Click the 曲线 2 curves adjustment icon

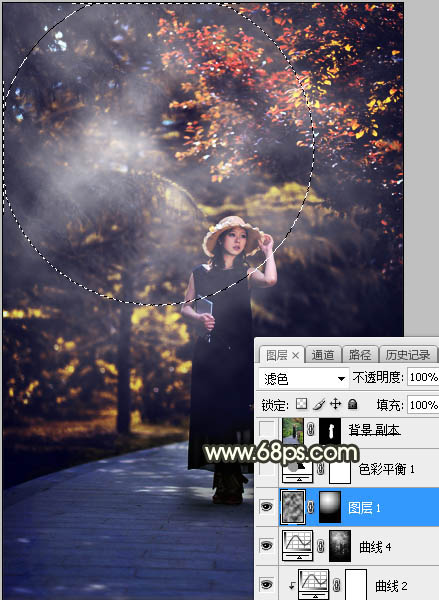(x=314, y=584)
